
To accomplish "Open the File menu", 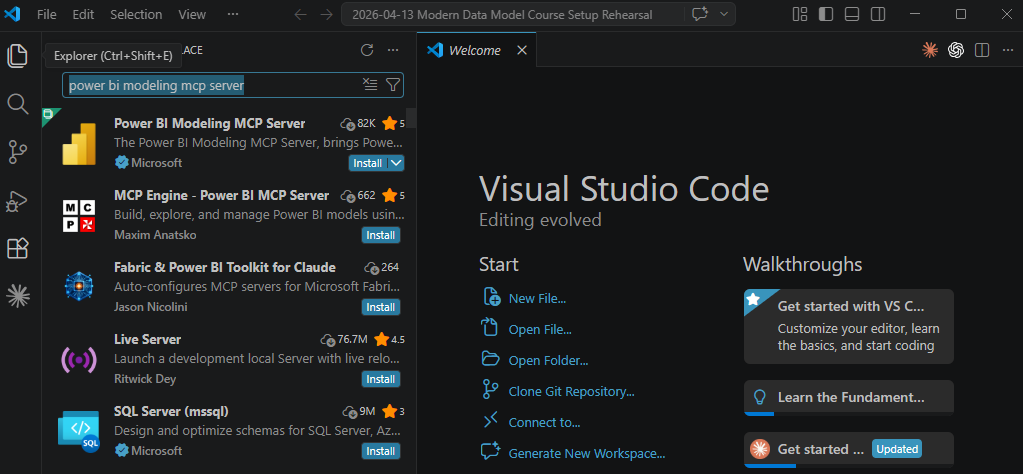I will coord(46,14).
